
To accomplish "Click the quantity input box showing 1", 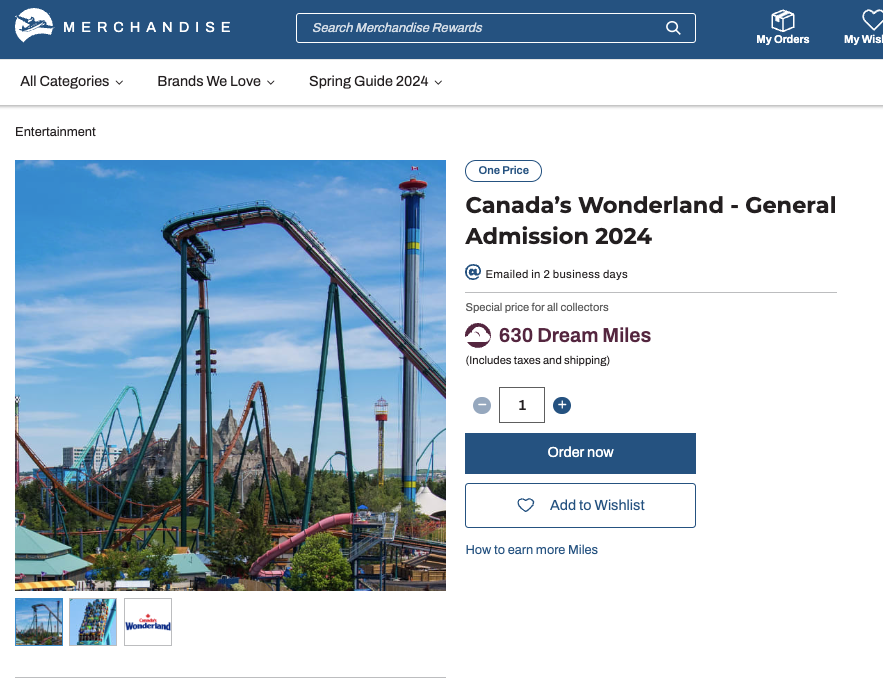I will [x=521, y=405].
